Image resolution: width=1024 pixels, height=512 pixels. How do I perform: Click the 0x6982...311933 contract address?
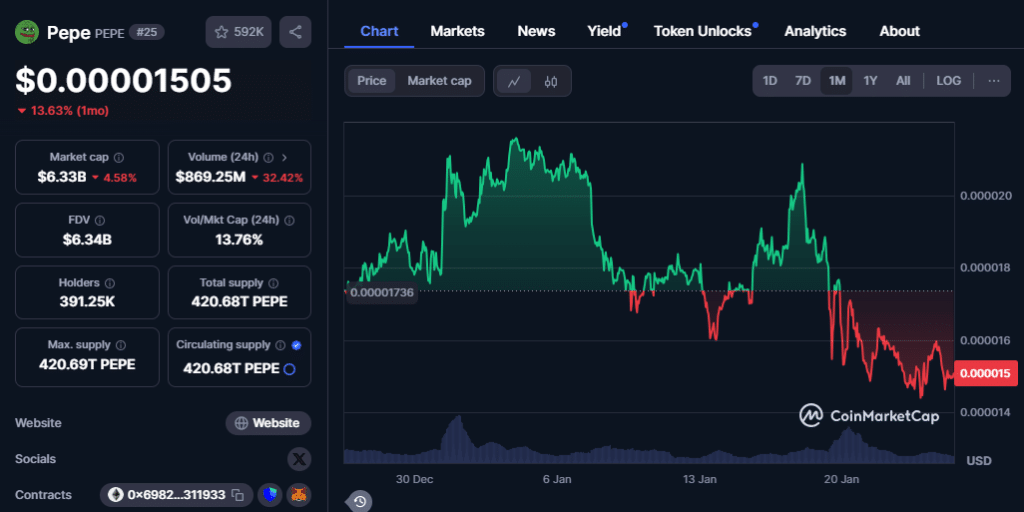176,495
